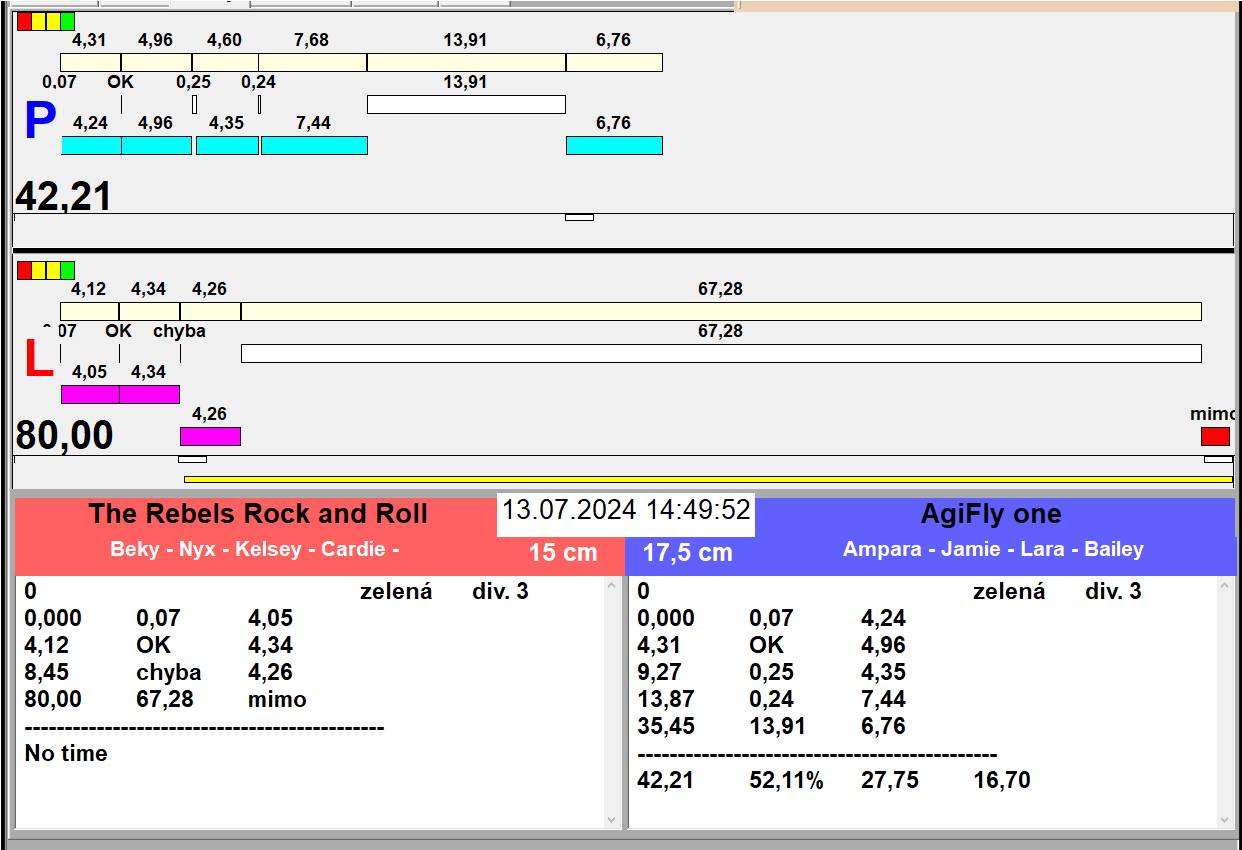Click the white 13,91 changeover bar
The height and width of the screenshot is (850, 1242).
(466, 104)
